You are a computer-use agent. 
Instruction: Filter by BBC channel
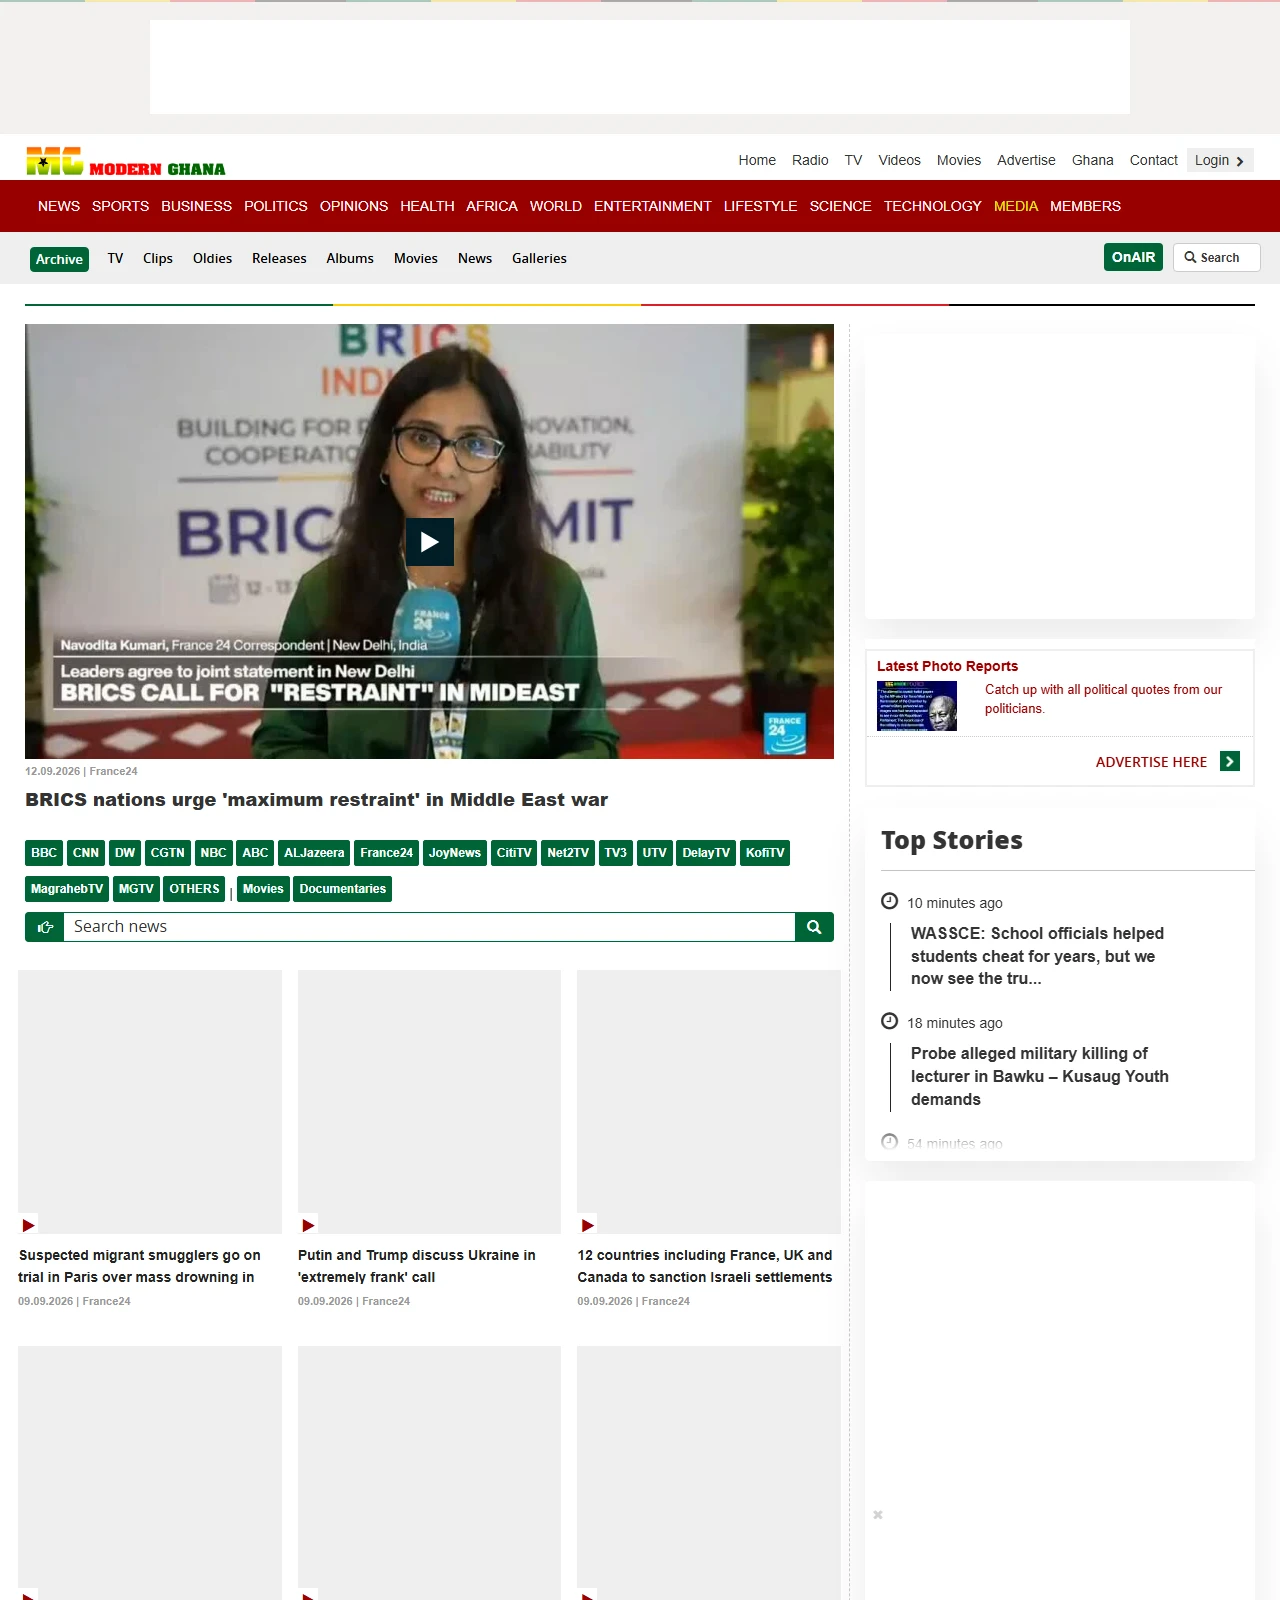point(44,853)
